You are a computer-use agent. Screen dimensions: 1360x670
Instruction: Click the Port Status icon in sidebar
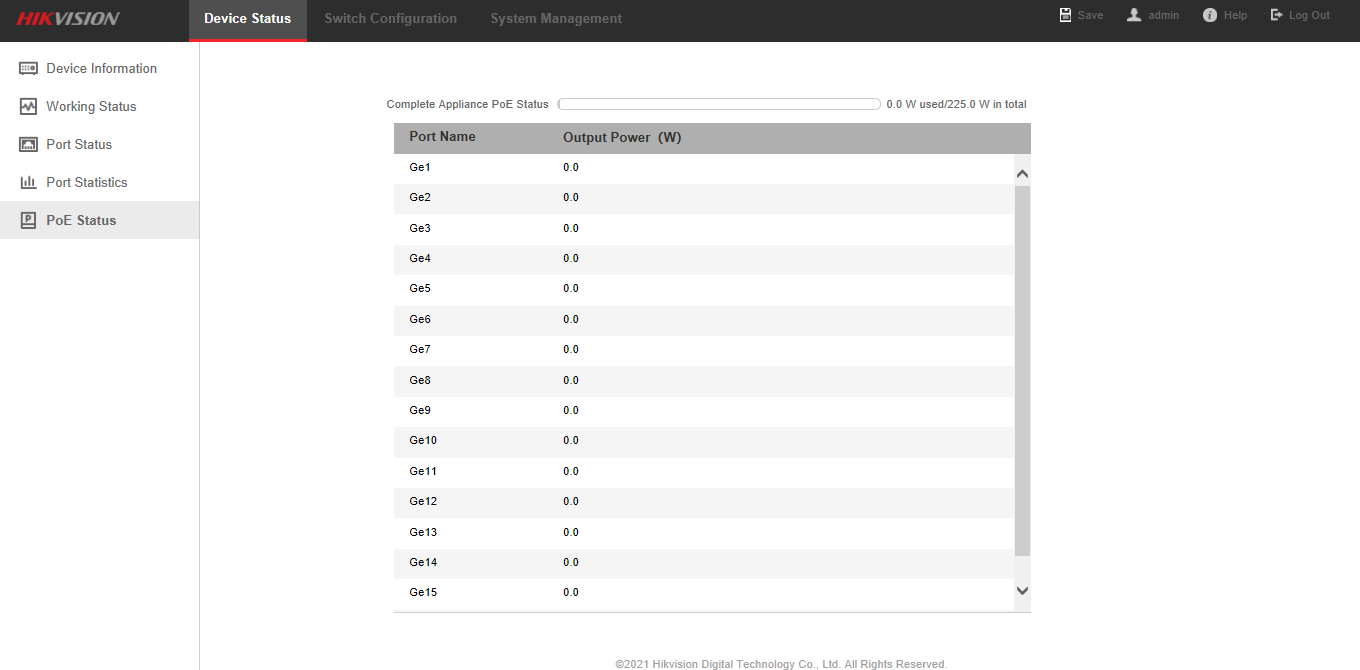[x=28, y=145]
